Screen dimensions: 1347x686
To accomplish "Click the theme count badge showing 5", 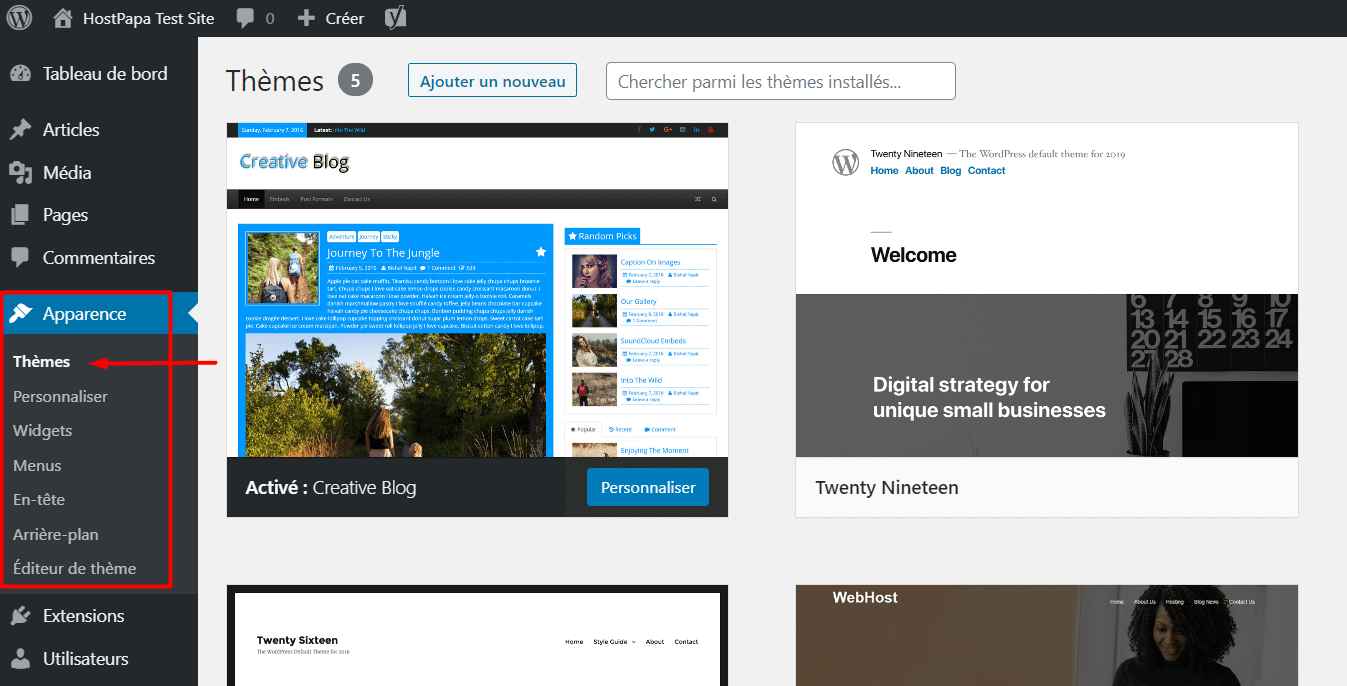I will [x=355, y=80].
